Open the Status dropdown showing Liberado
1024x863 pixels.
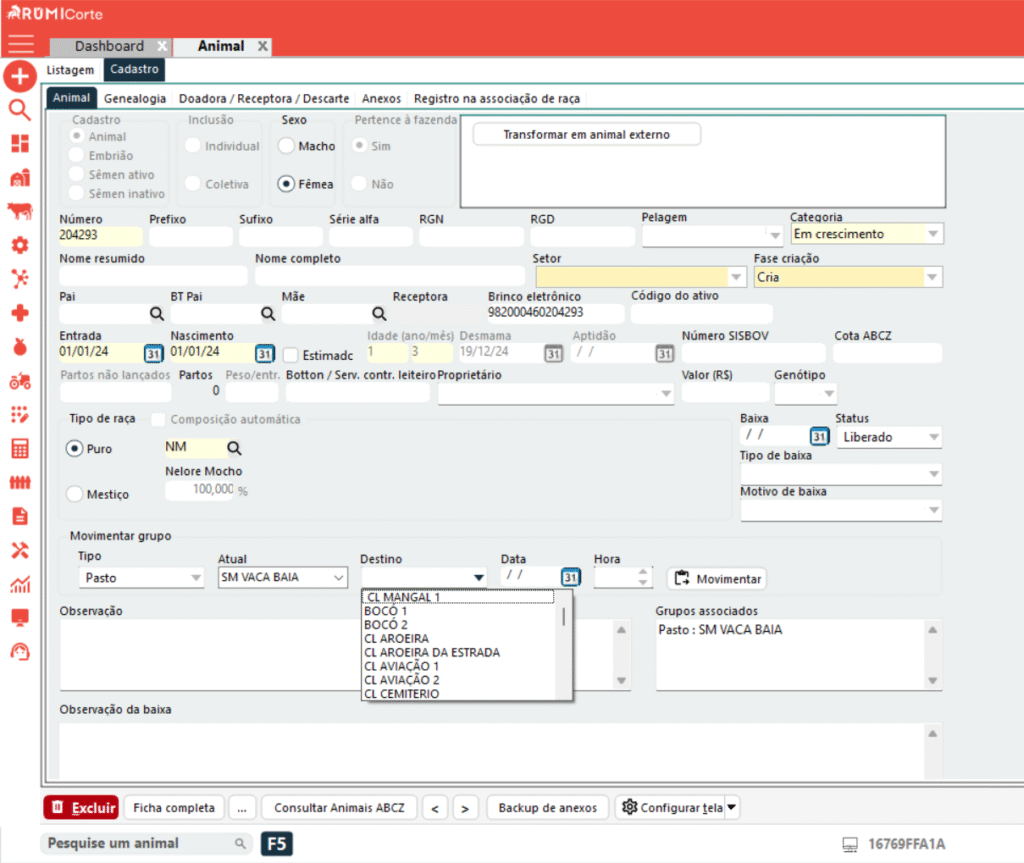coord(889,437)
